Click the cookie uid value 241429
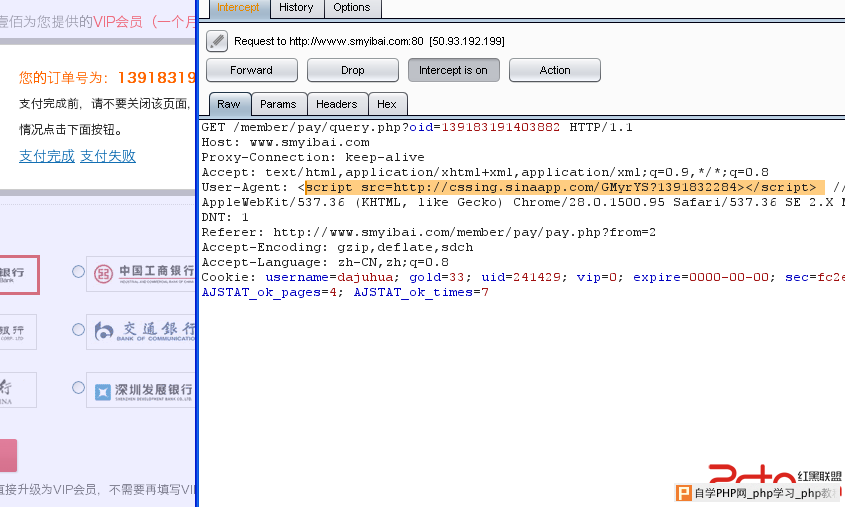Screen dimensions: 845x507 (x=536, y=277)
